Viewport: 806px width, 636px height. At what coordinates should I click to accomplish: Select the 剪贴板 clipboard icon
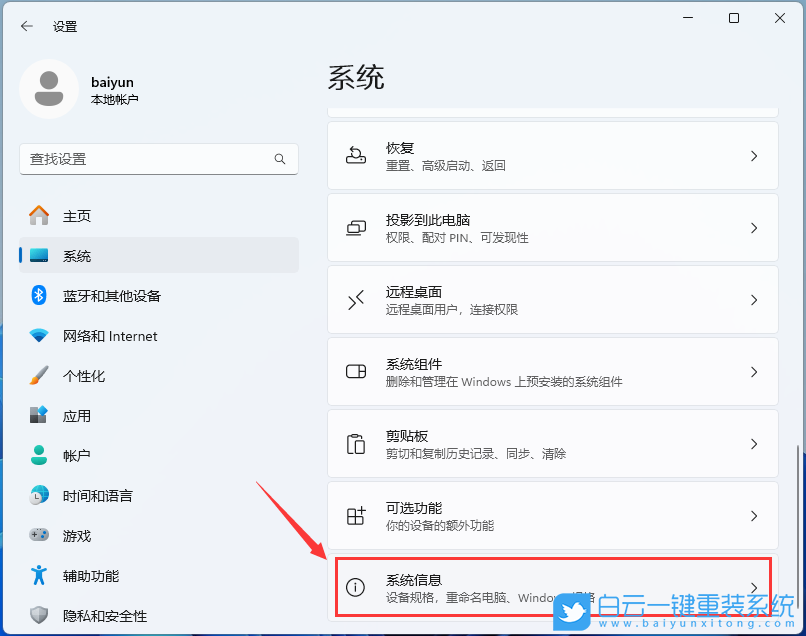coord(356,444)
